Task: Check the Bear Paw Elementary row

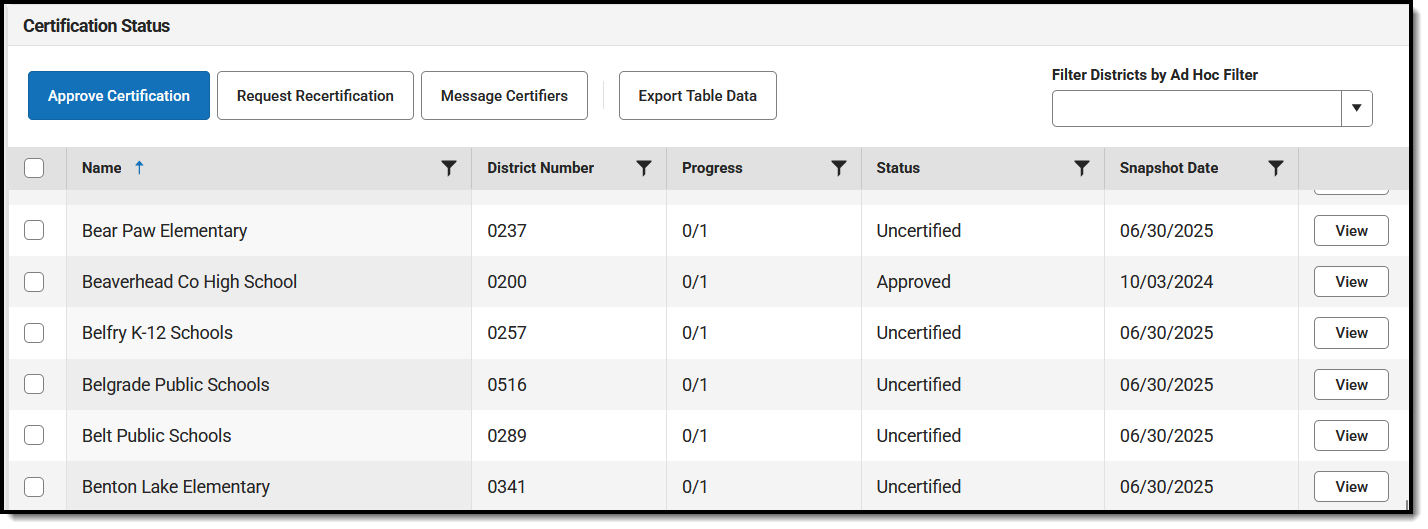Action: coord(34,230)
